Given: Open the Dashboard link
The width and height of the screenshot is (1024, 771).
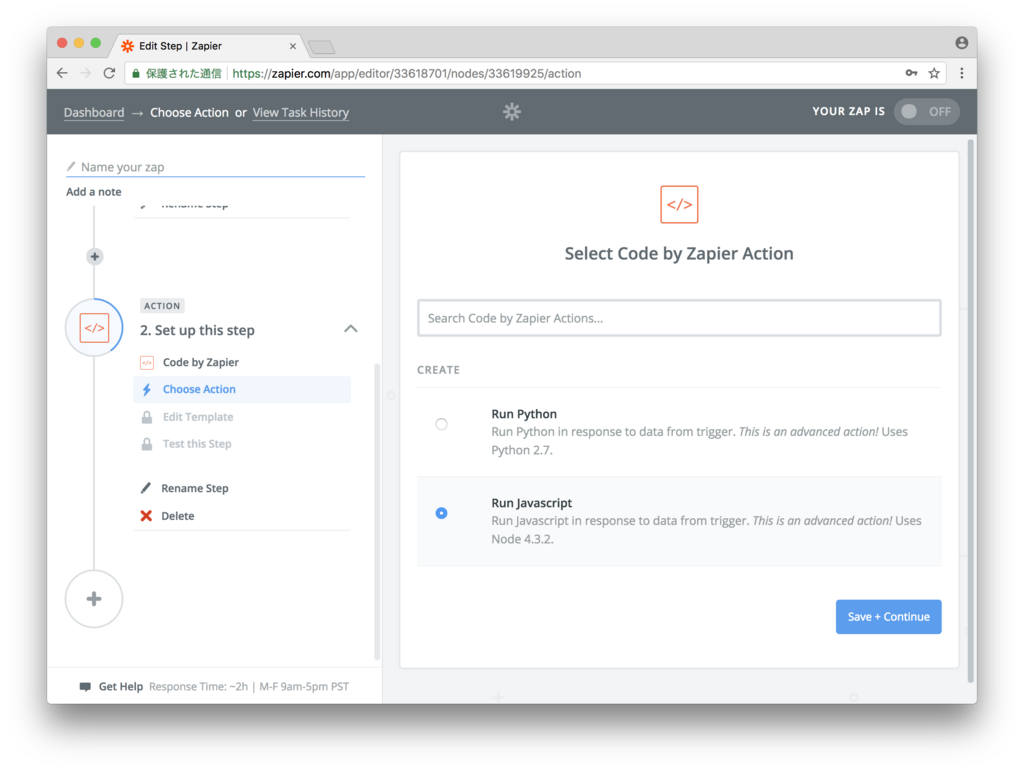Looking at the screenshot, I should 94,112.
